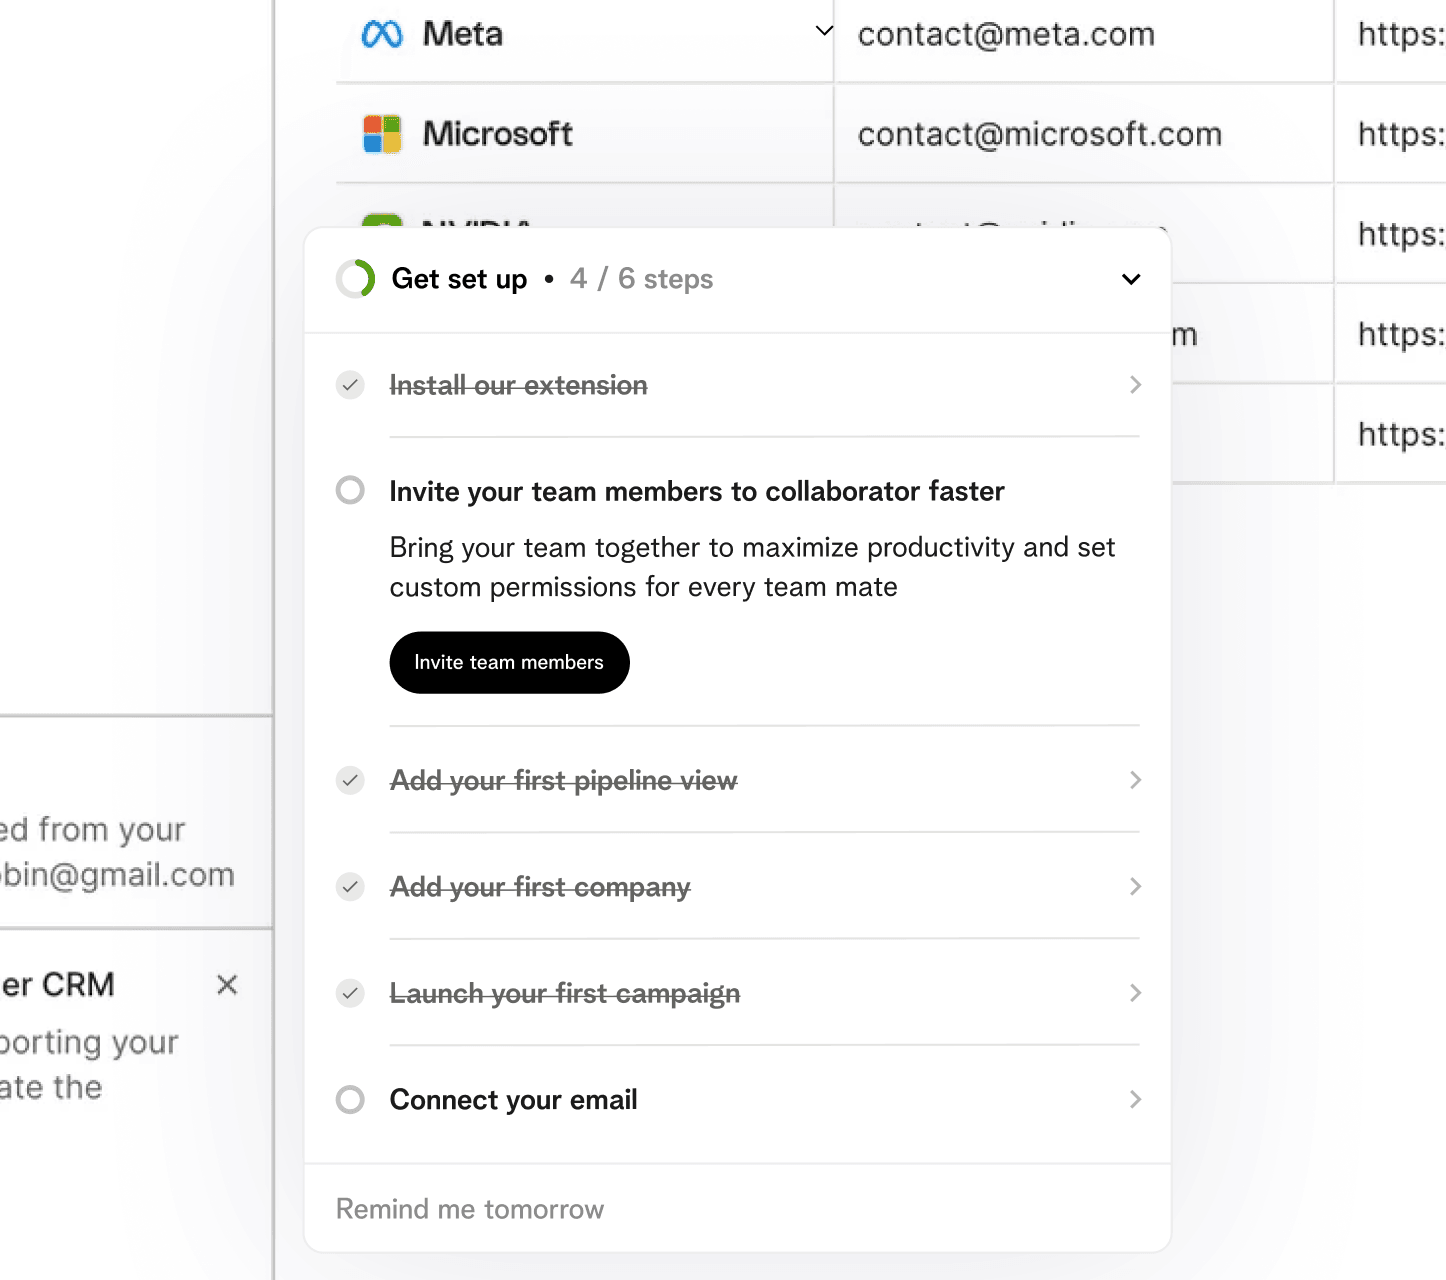This screenshot has height=1280, width=1446.
Task: Dismiss the CRM notification with the X
Action: click(227, 985)
